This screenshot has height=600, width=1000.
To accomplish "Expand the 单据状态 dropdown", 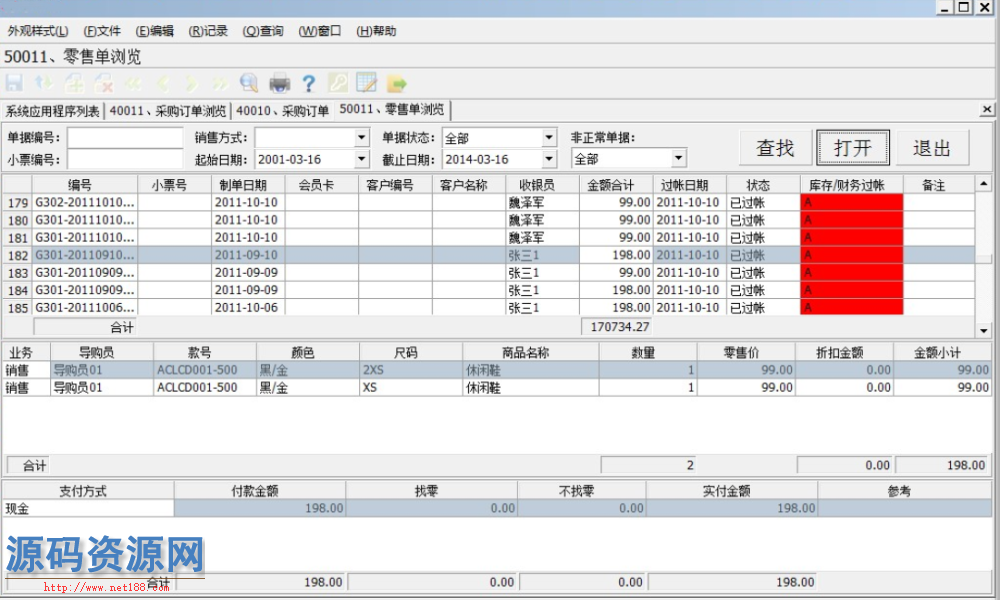I will click(549, 138).
